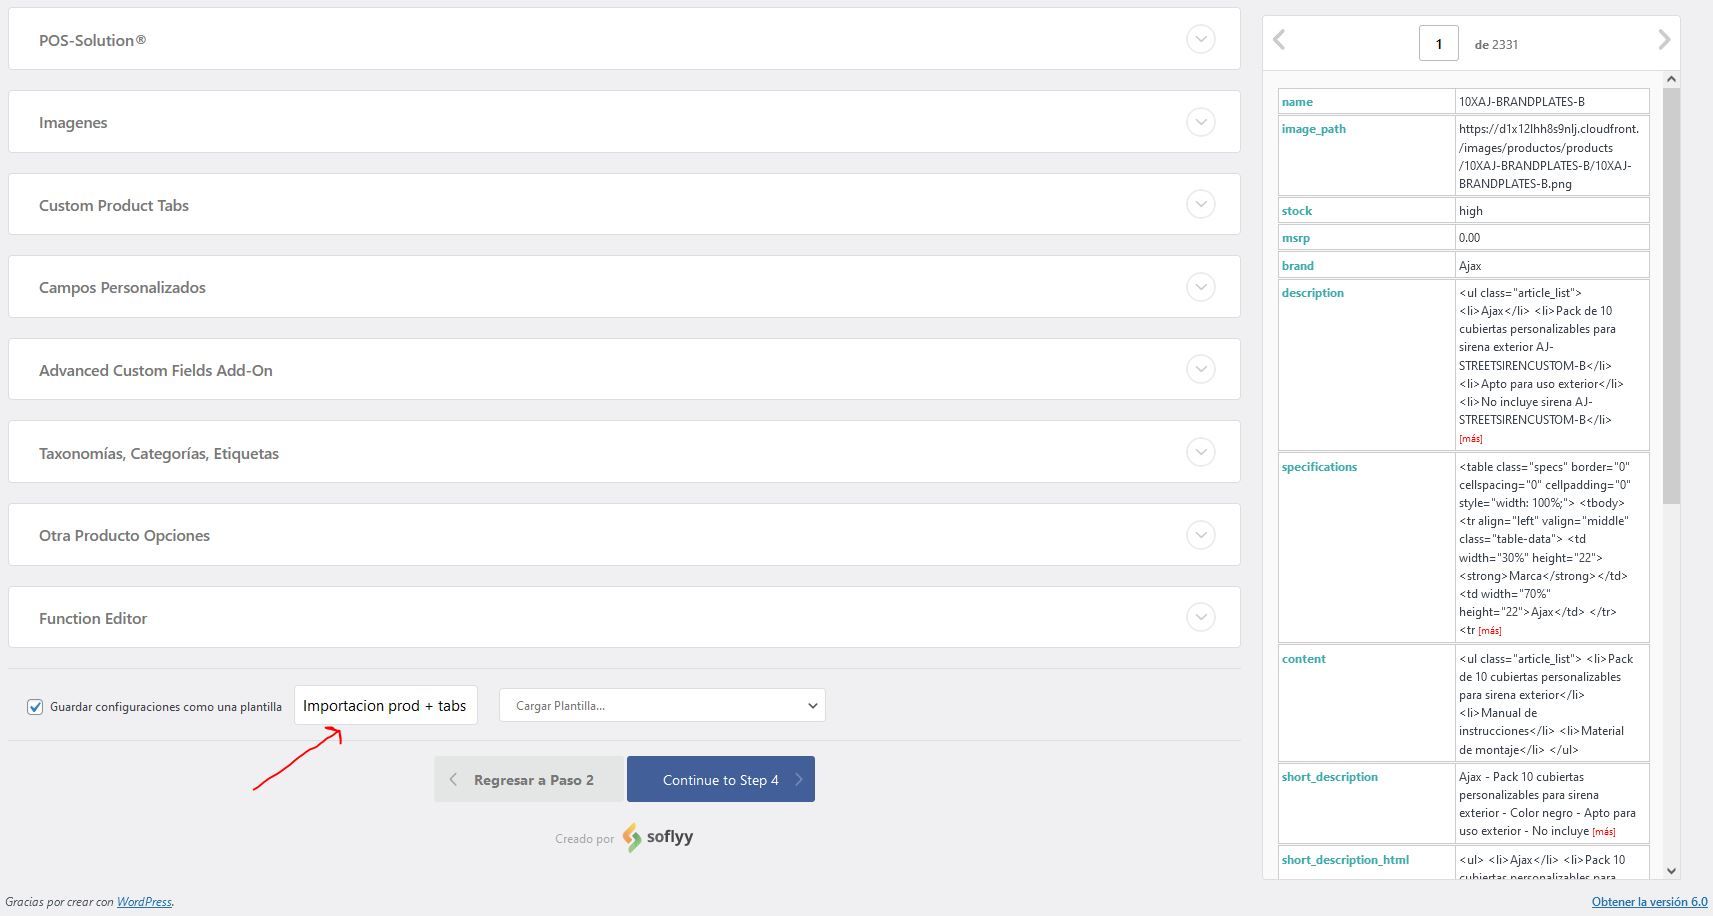Select the brand field label
The height and width of the screenshot is (916, 1713).
(x=1298, y=265)
